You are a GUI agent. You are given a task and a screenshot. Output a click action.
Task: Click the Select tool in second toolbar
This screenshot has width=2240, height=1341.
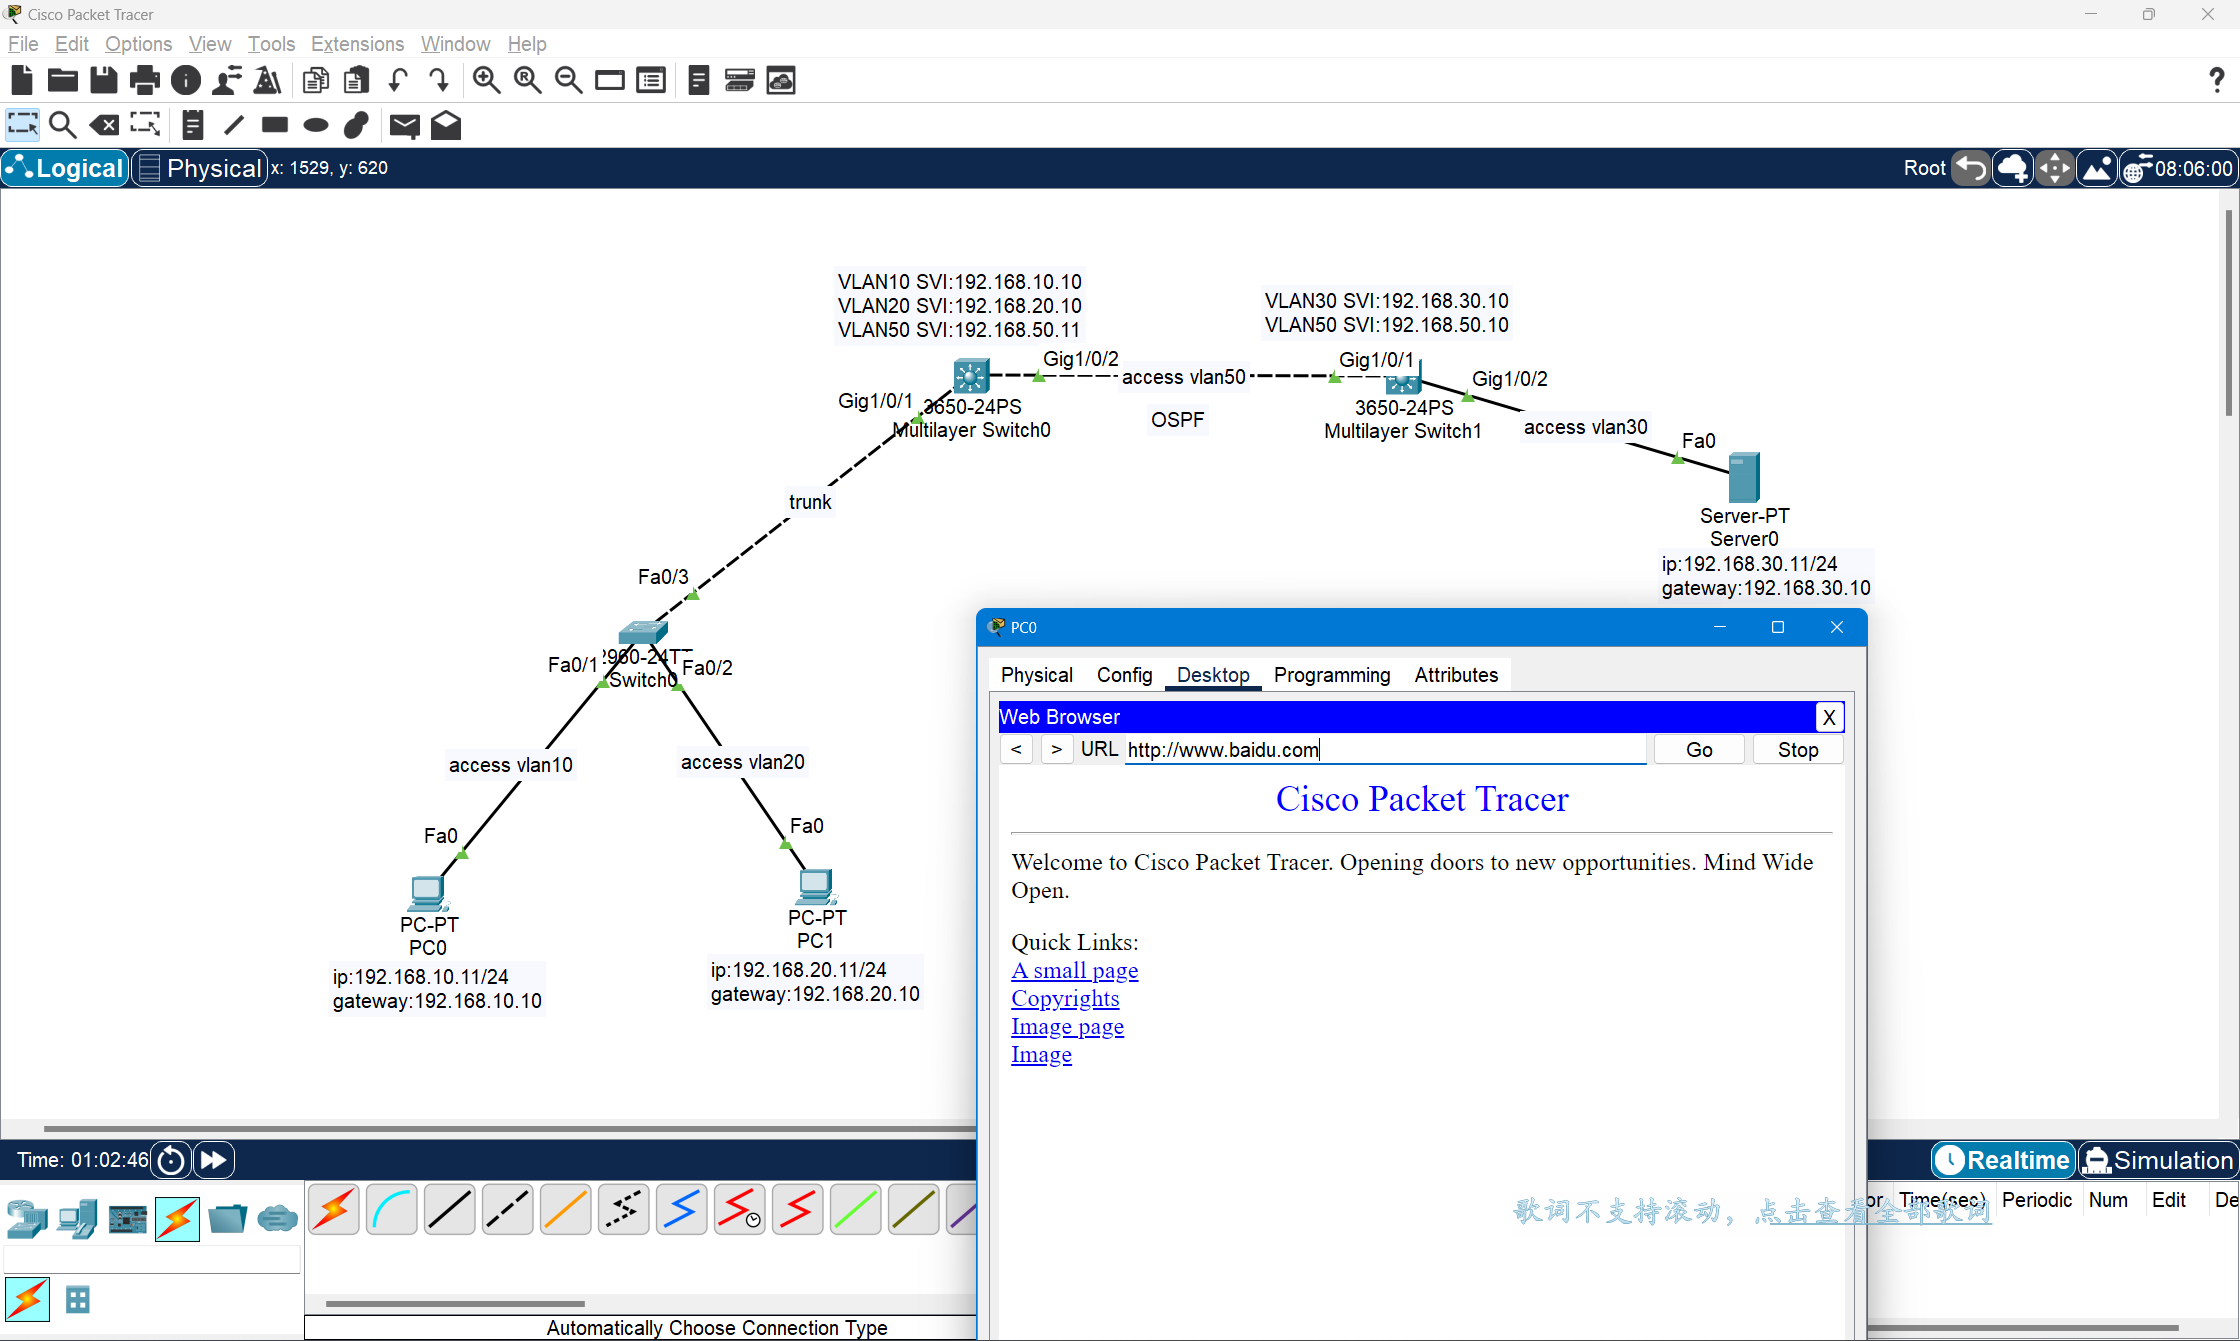pos(22,125)
